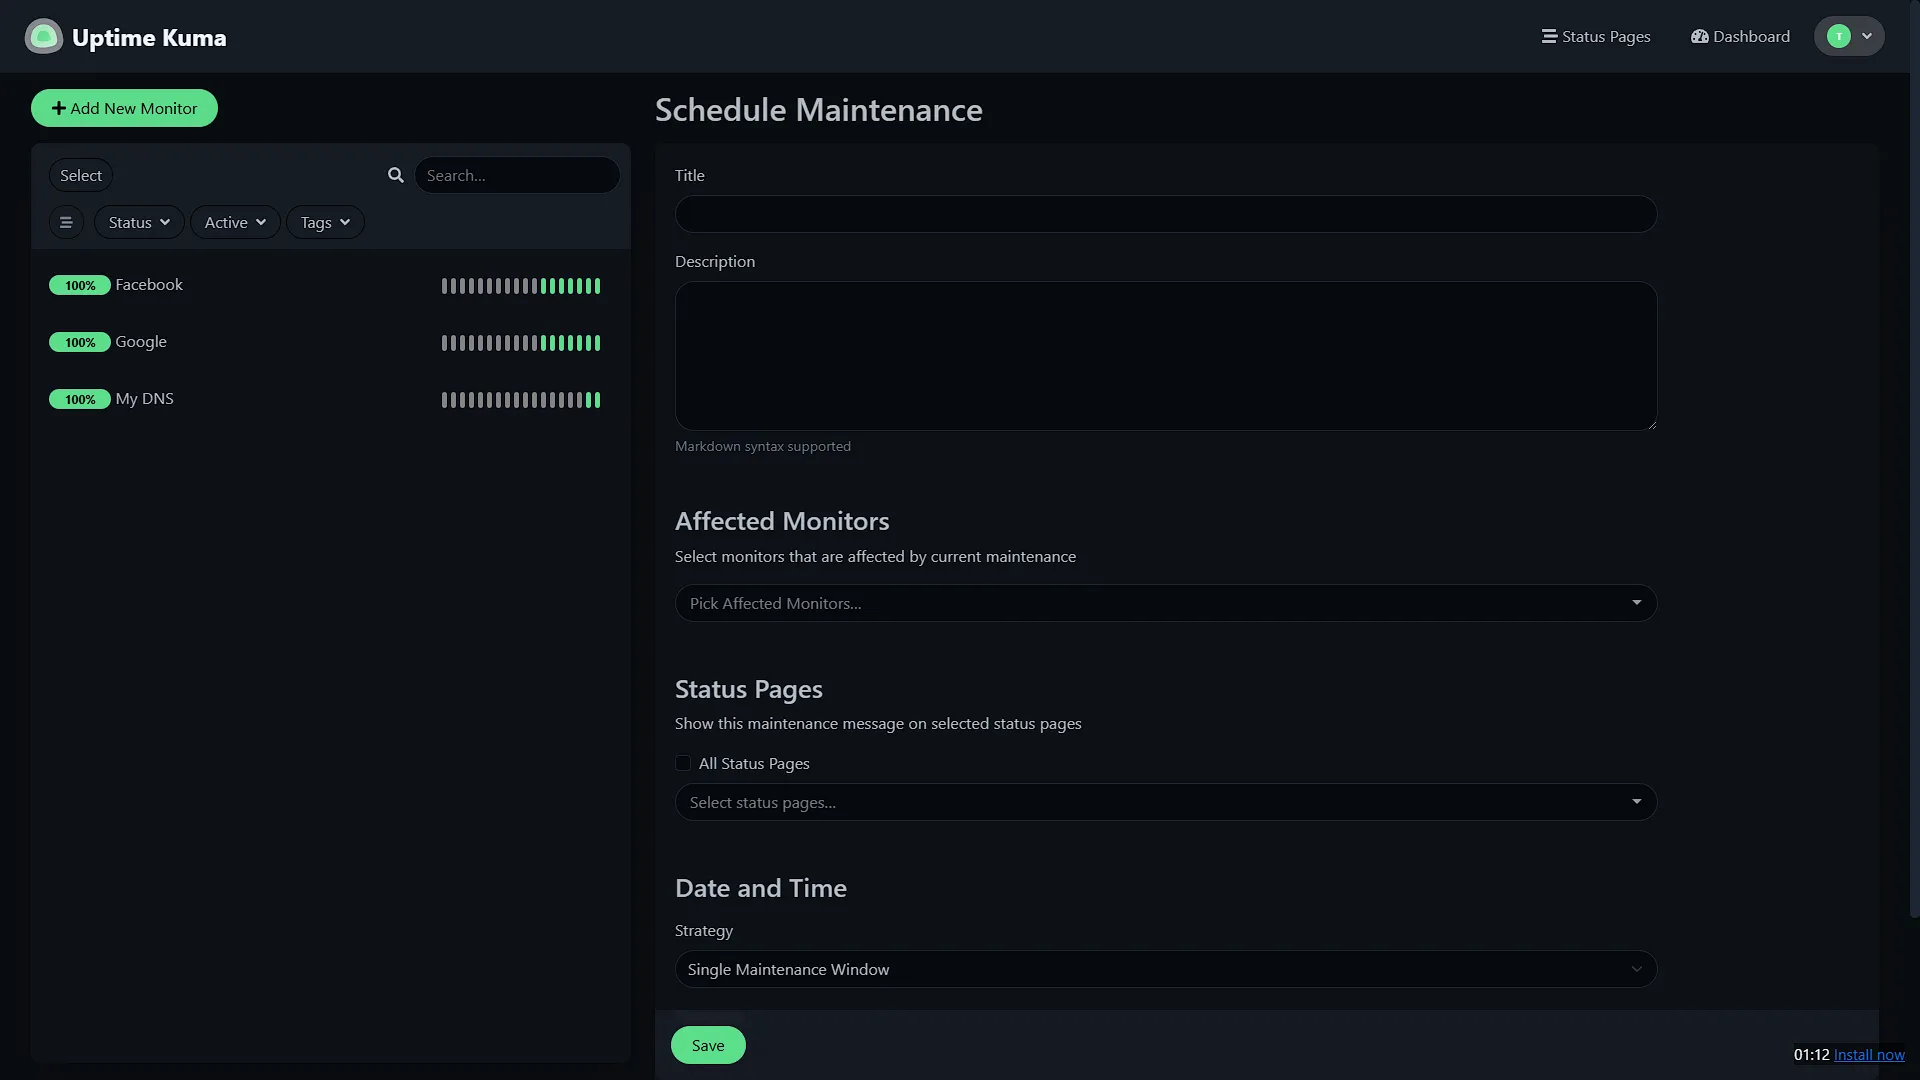Save the scheduled maintenance

coord(708,1045)
